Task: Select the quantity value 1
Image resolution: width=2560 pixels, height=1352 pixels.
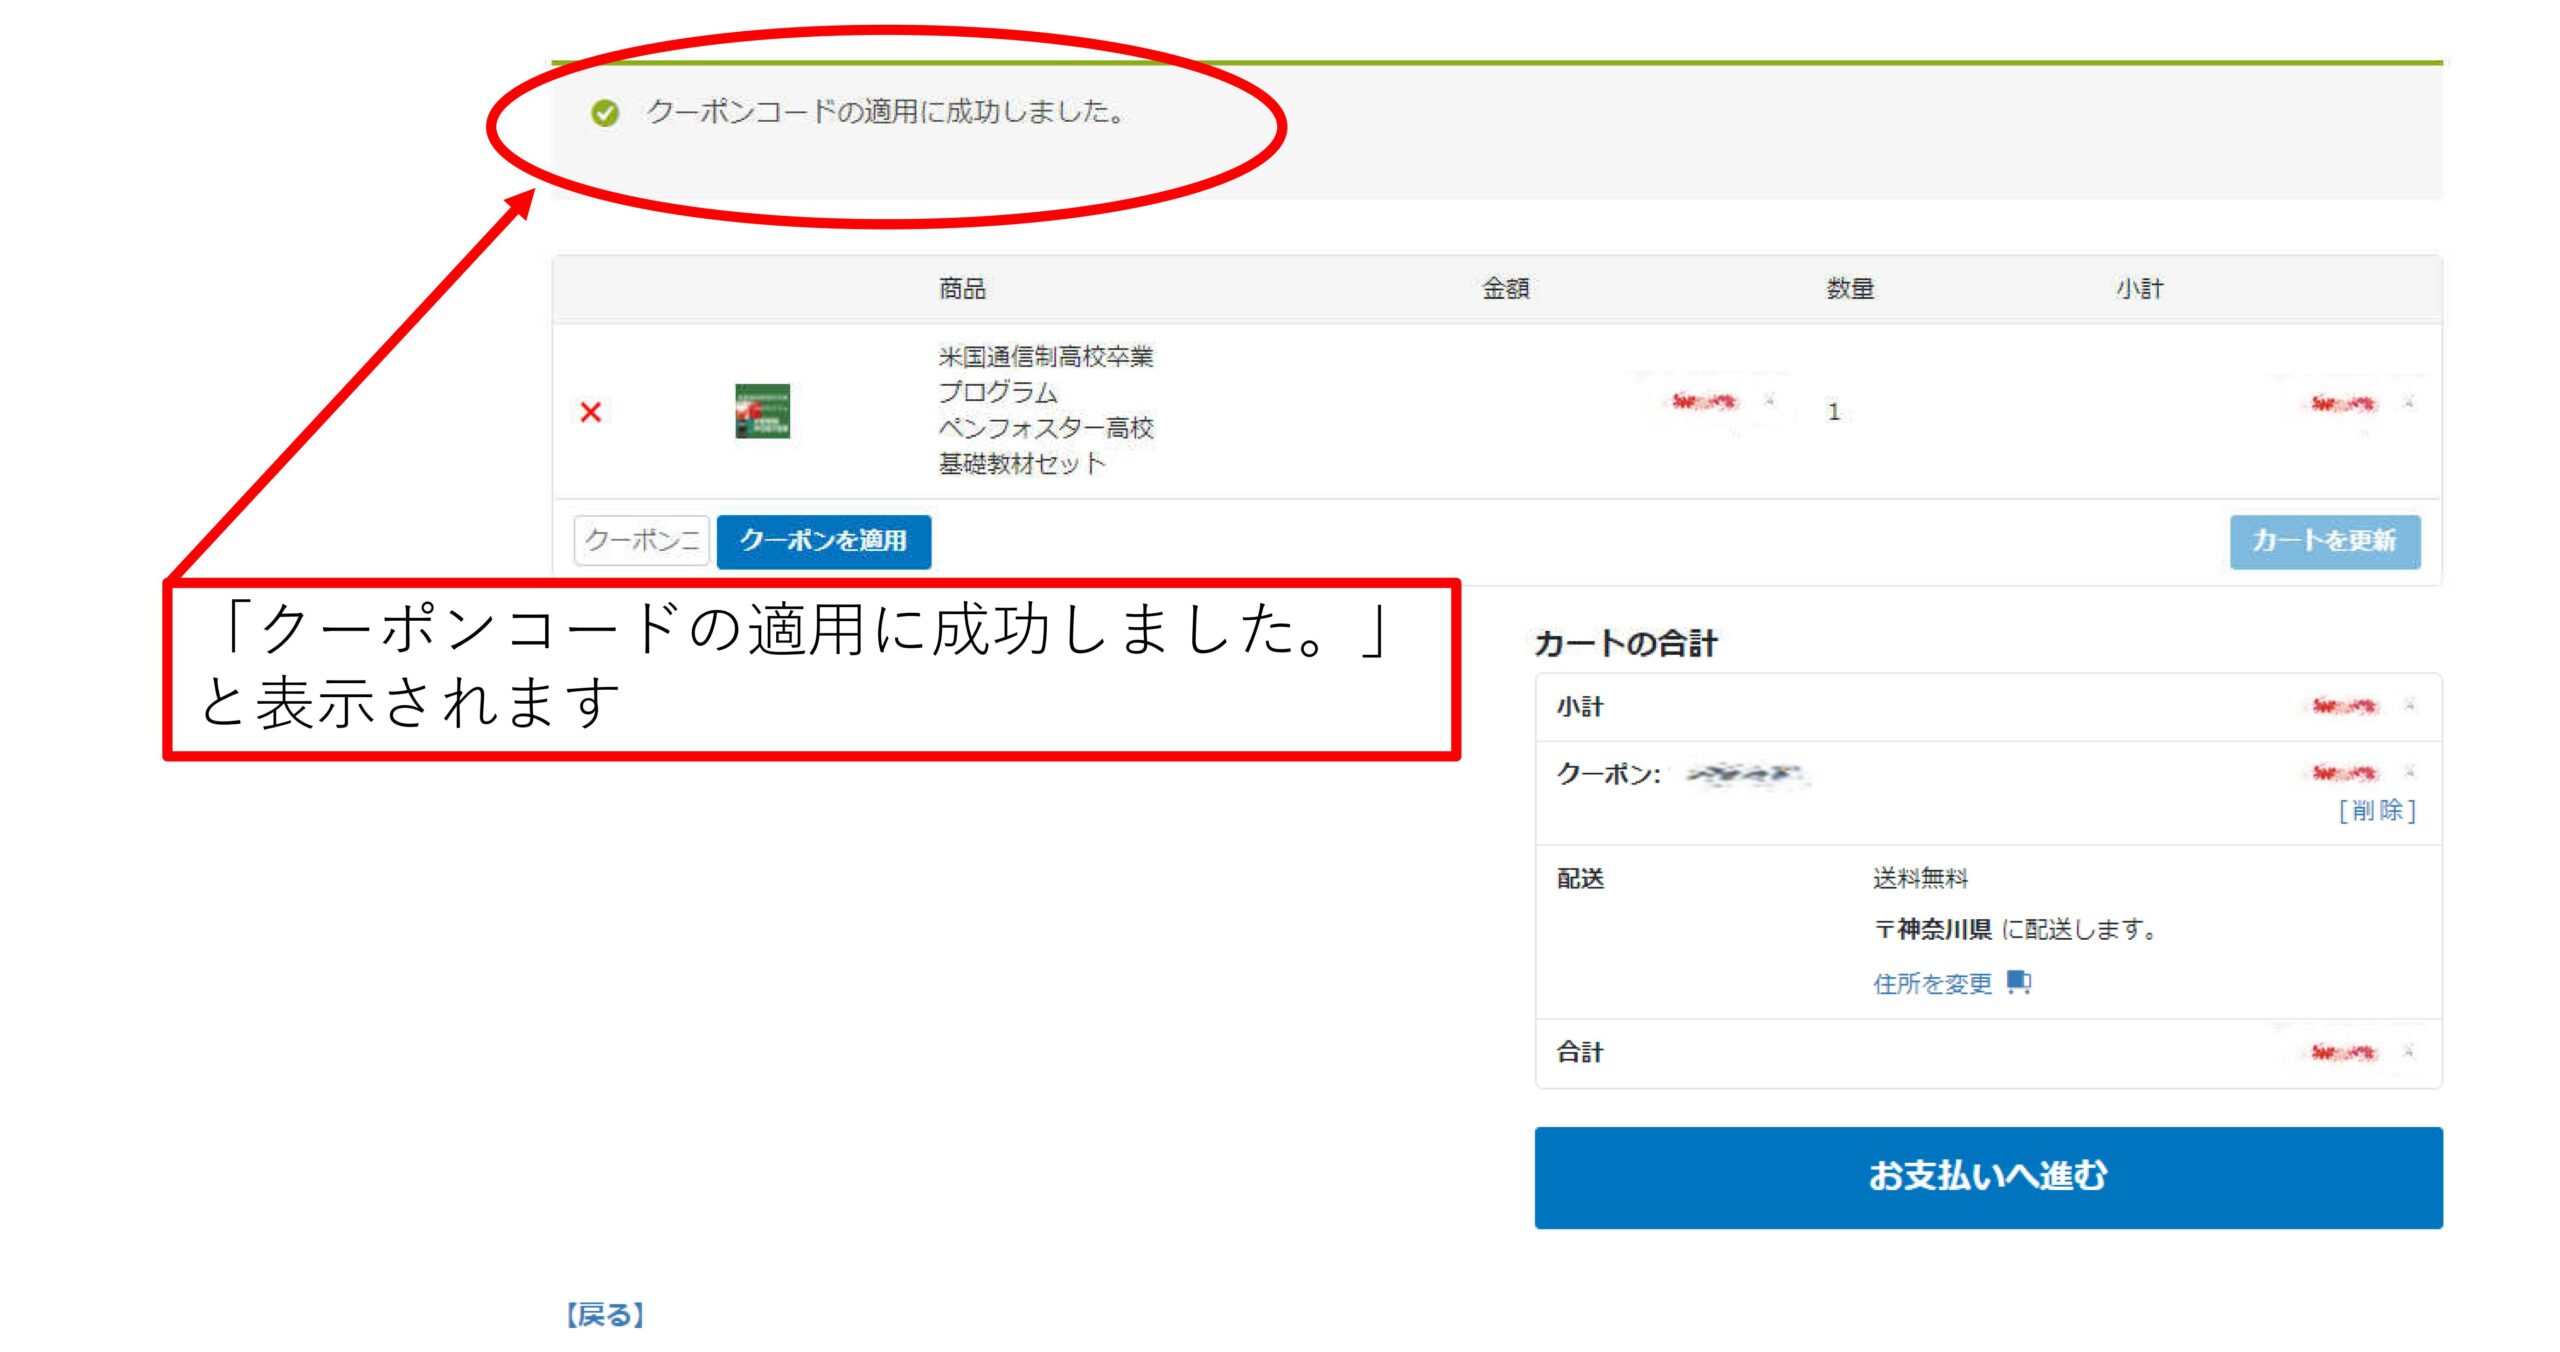Action: [x=1833, y=412]
